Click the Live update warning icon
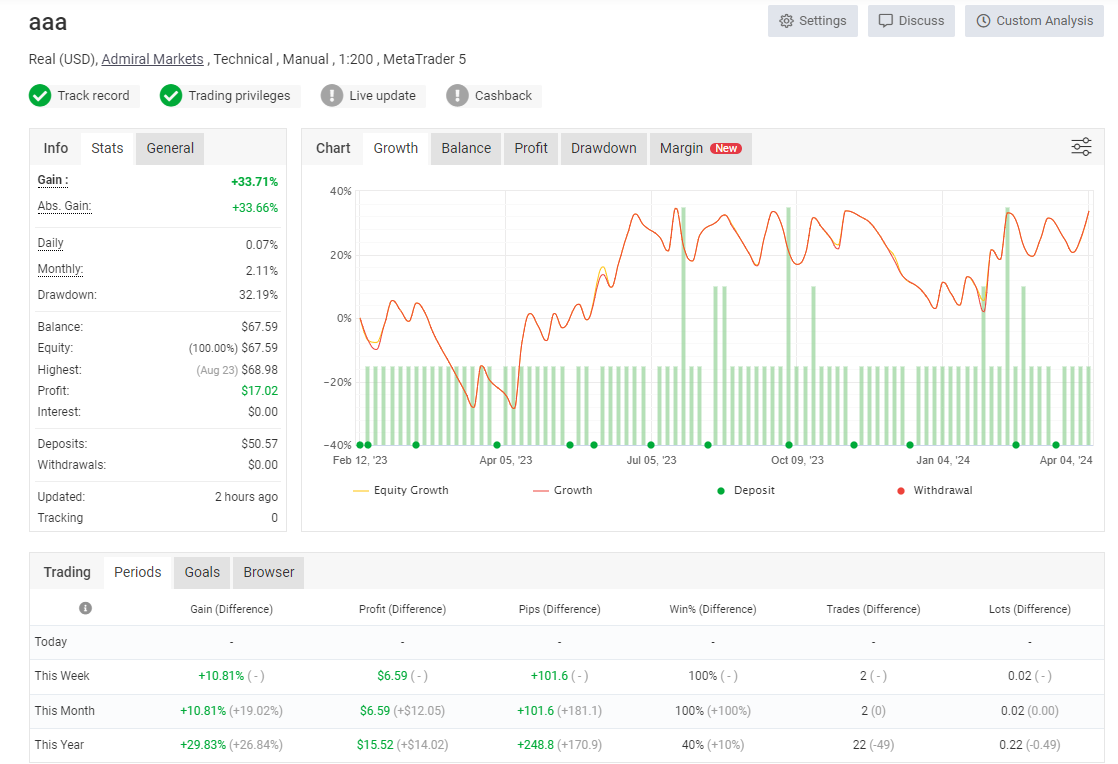The height and width of the screenshot is (764, 1118). pos(332,96)
